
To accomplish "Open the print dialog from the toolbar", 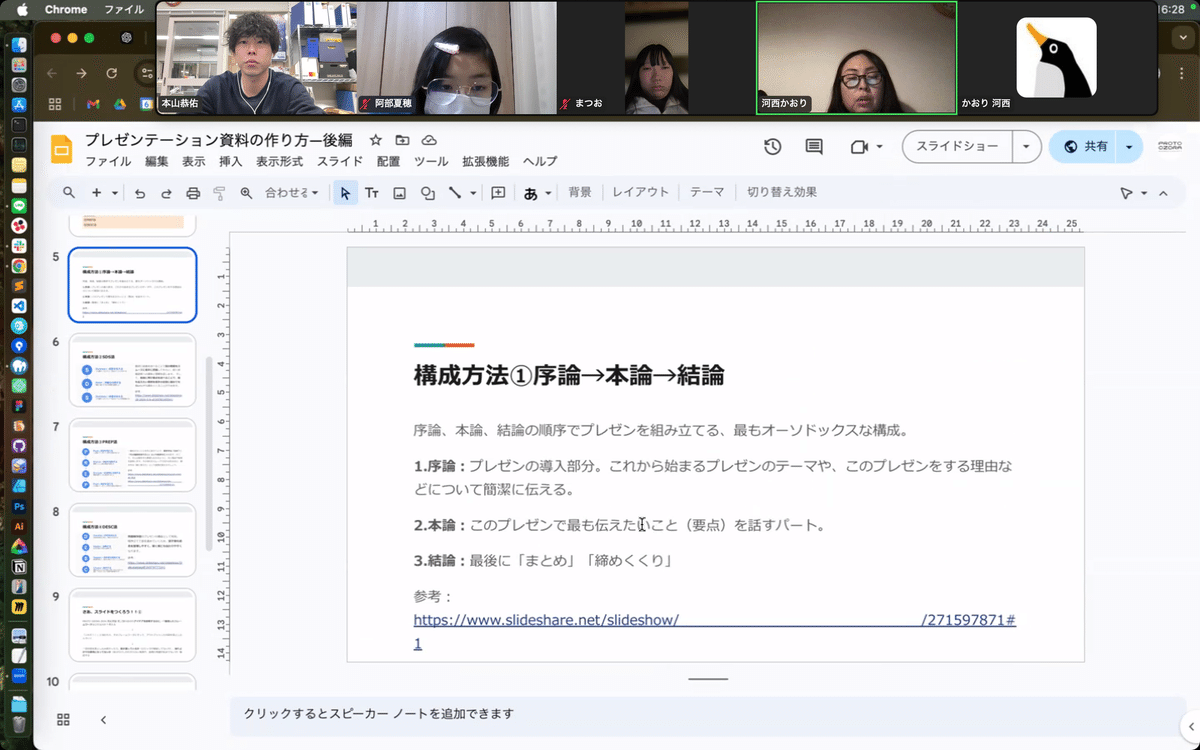I will 193,193.
